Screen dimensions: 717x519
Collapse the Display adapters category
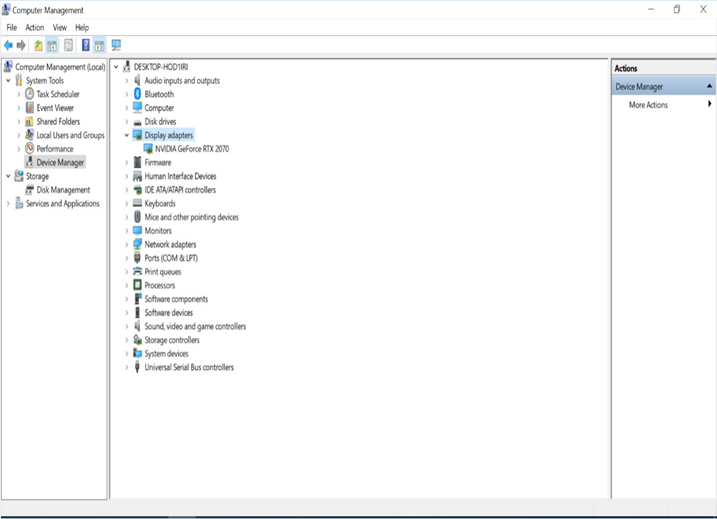126,135
